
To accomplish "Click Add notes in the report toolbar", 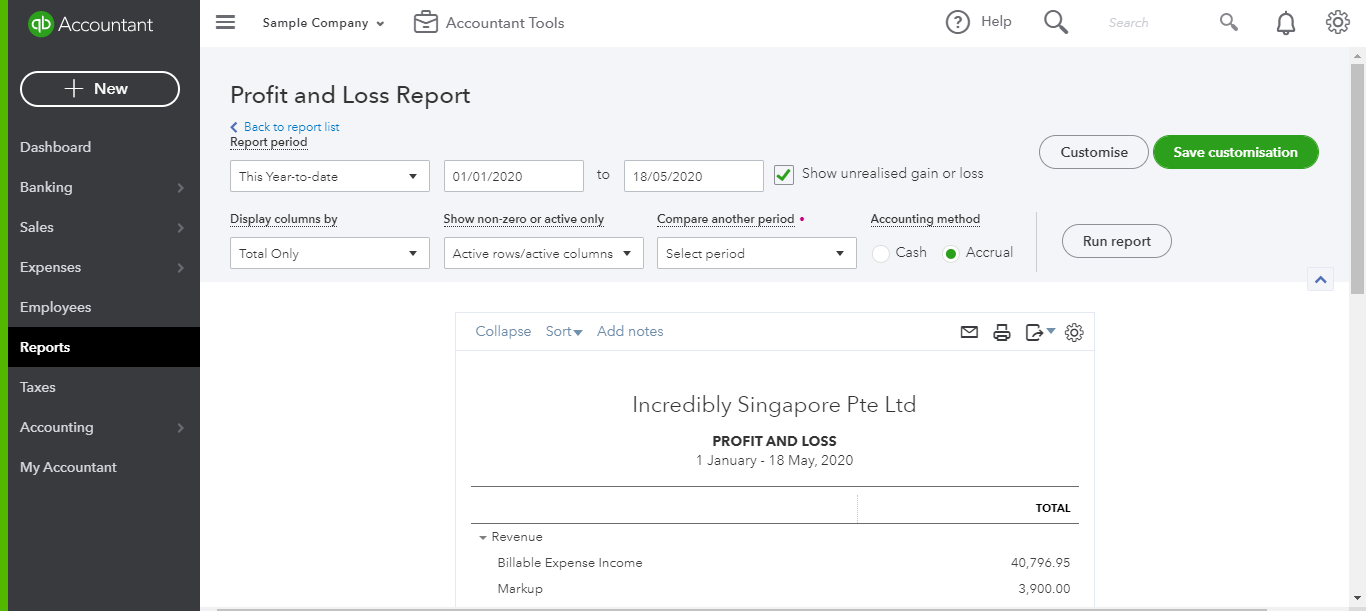I will click(x=630, y=331).
